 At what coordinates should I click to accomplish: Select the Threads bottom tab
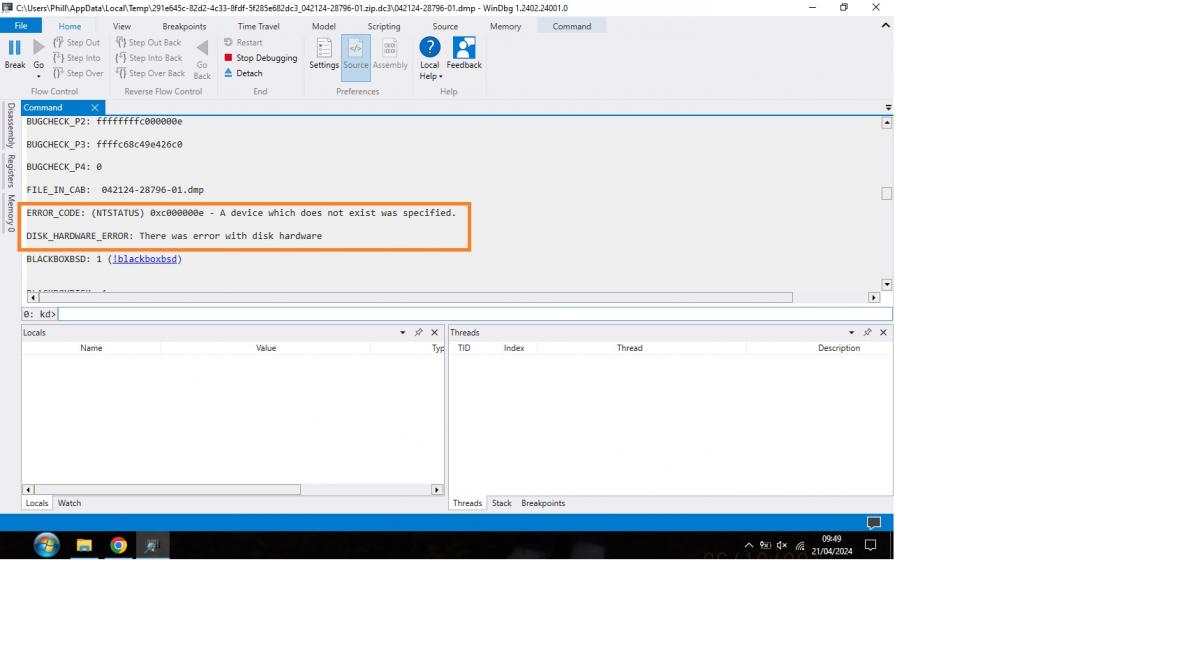[467, 503]
